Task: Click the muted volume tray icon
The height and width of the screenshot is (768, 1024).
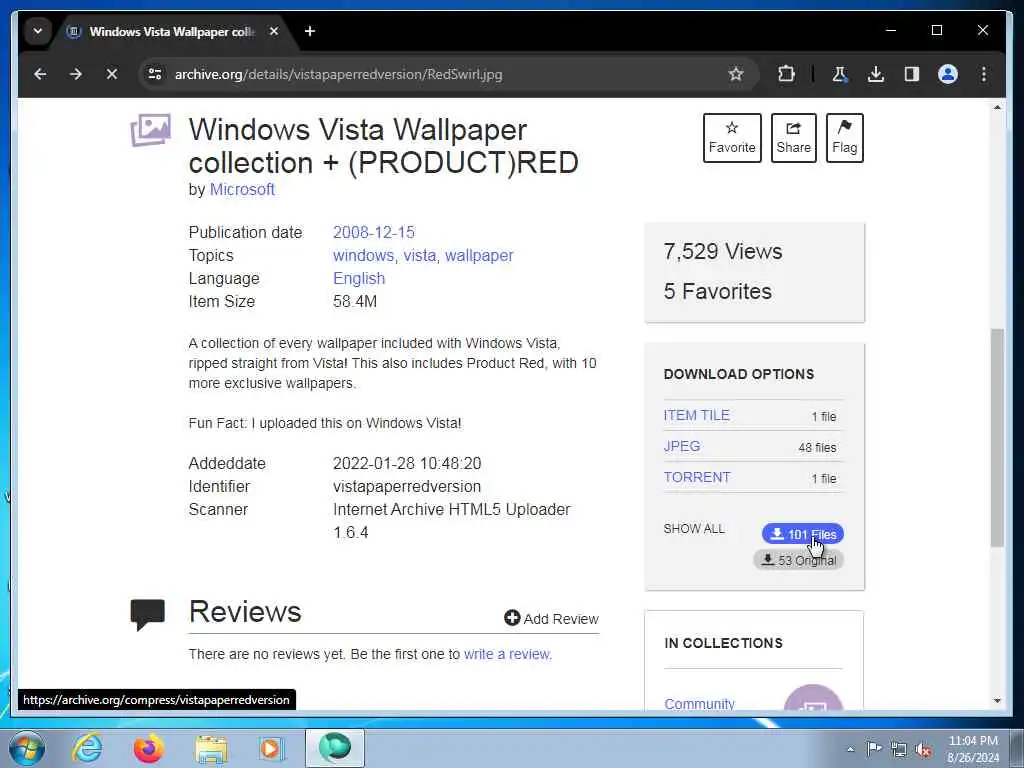Action: pyautogui.click(x=923, y=749)
